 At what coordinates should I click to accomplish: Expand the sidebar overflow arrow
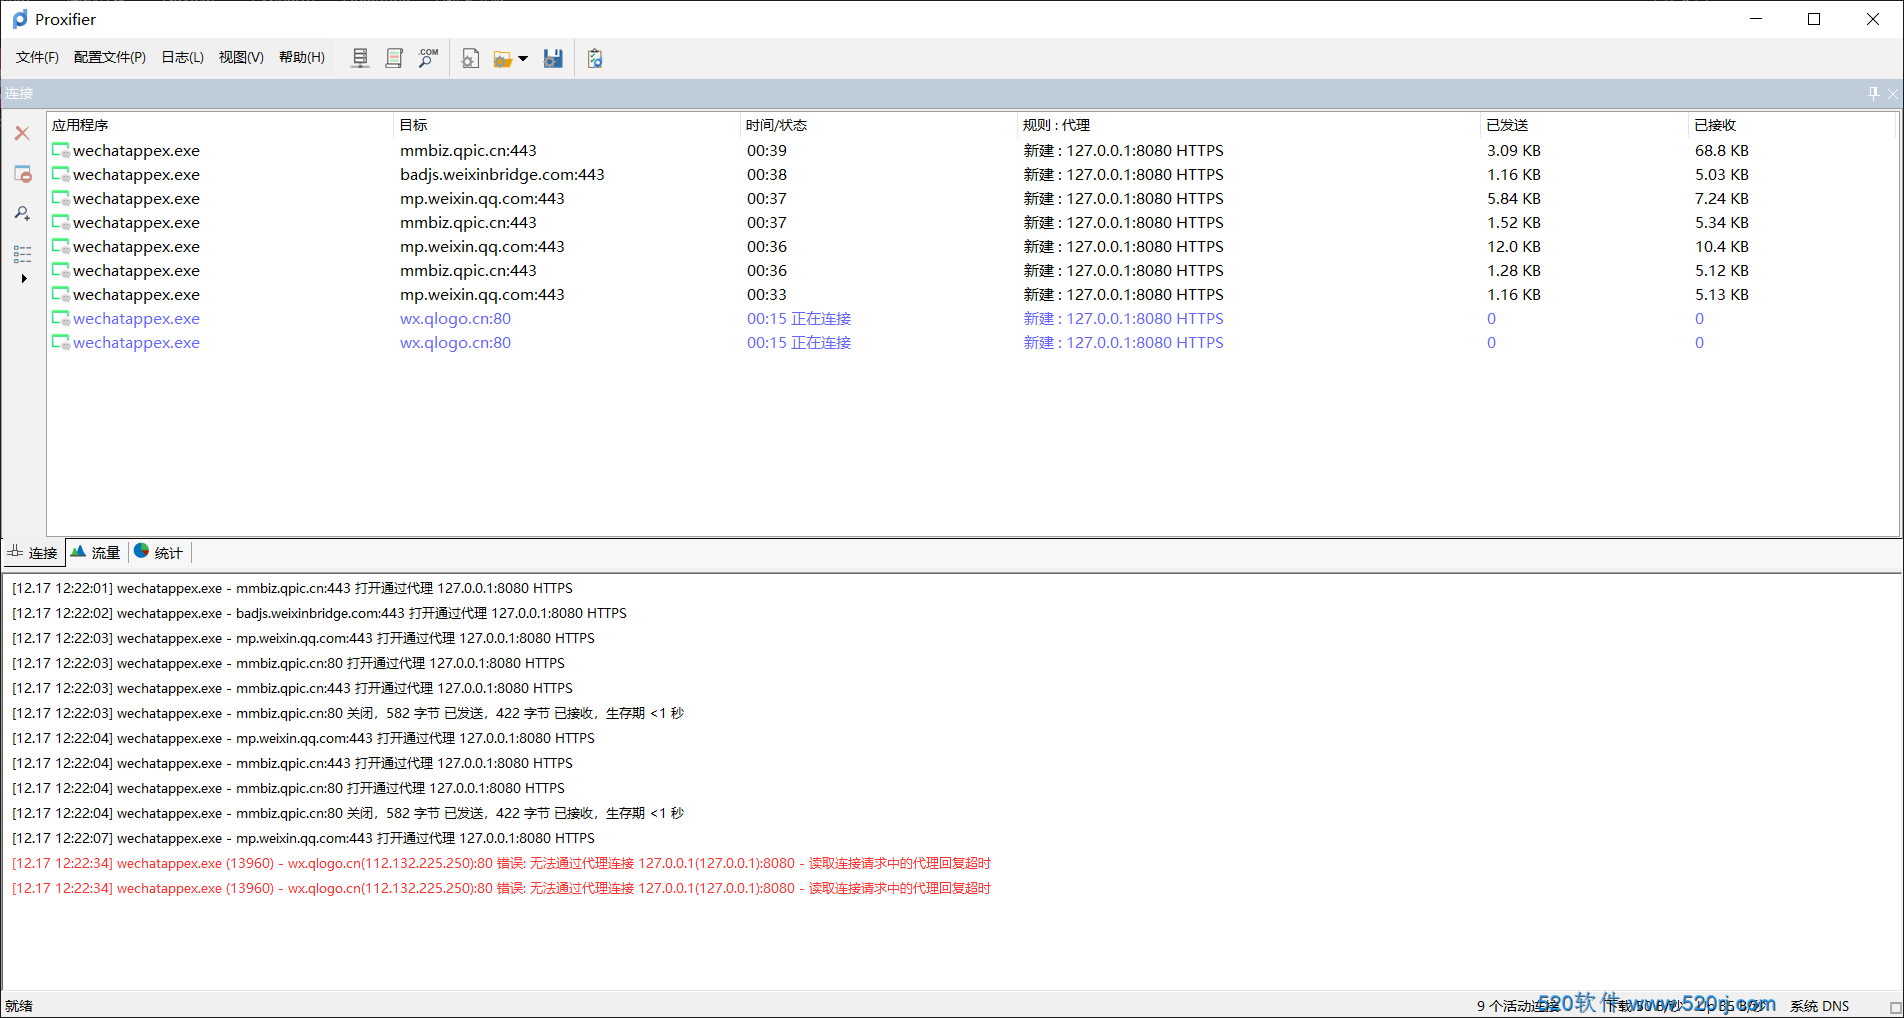[x=23, y=279]
